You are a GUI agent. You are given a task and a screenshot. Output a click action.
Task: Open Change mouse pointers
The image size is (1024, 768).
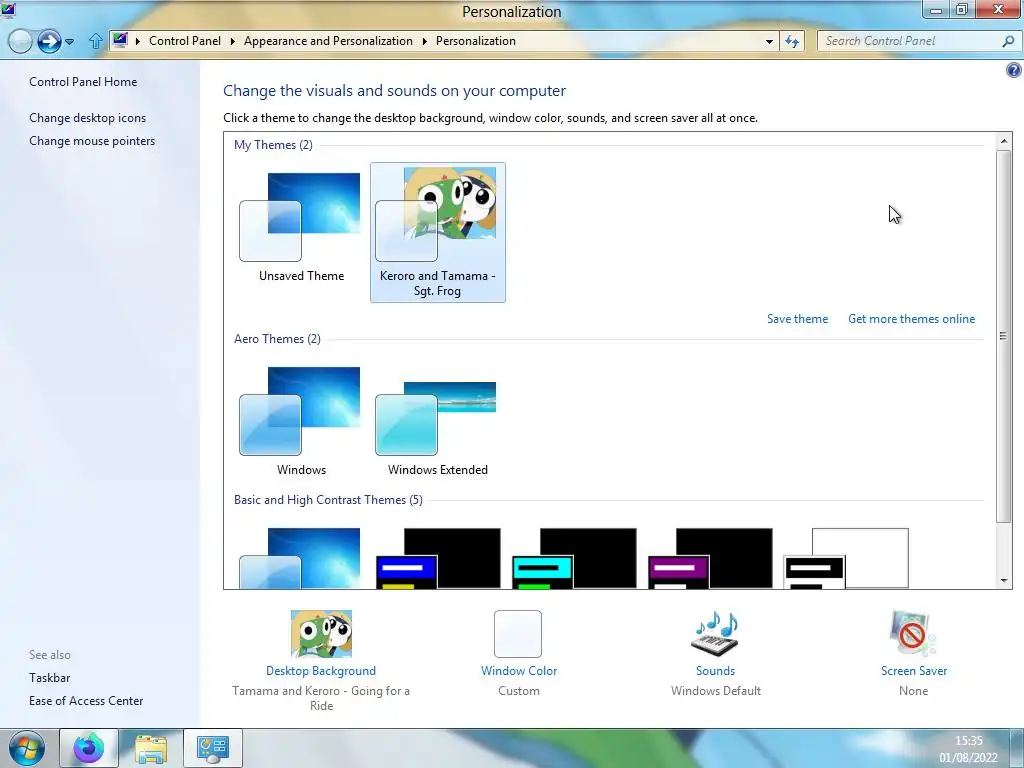pos(92,140)
